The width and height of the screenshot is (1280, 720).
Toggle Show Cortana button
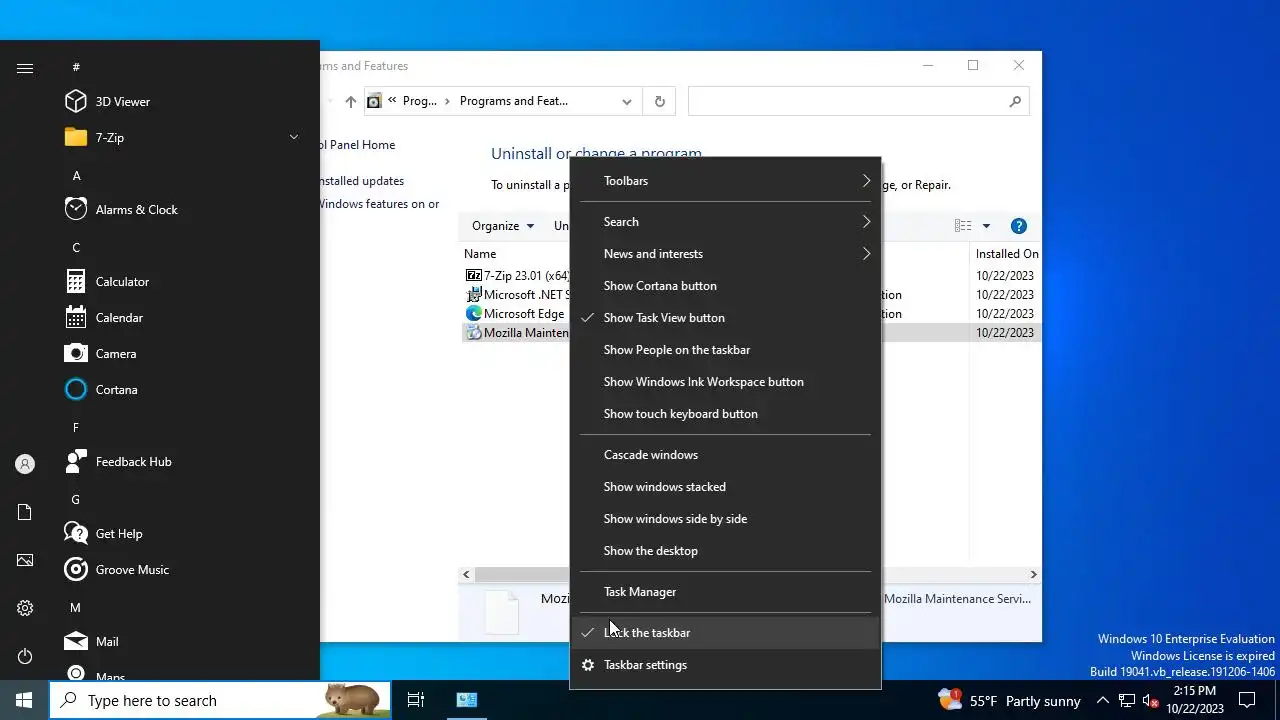coord(725,285)
